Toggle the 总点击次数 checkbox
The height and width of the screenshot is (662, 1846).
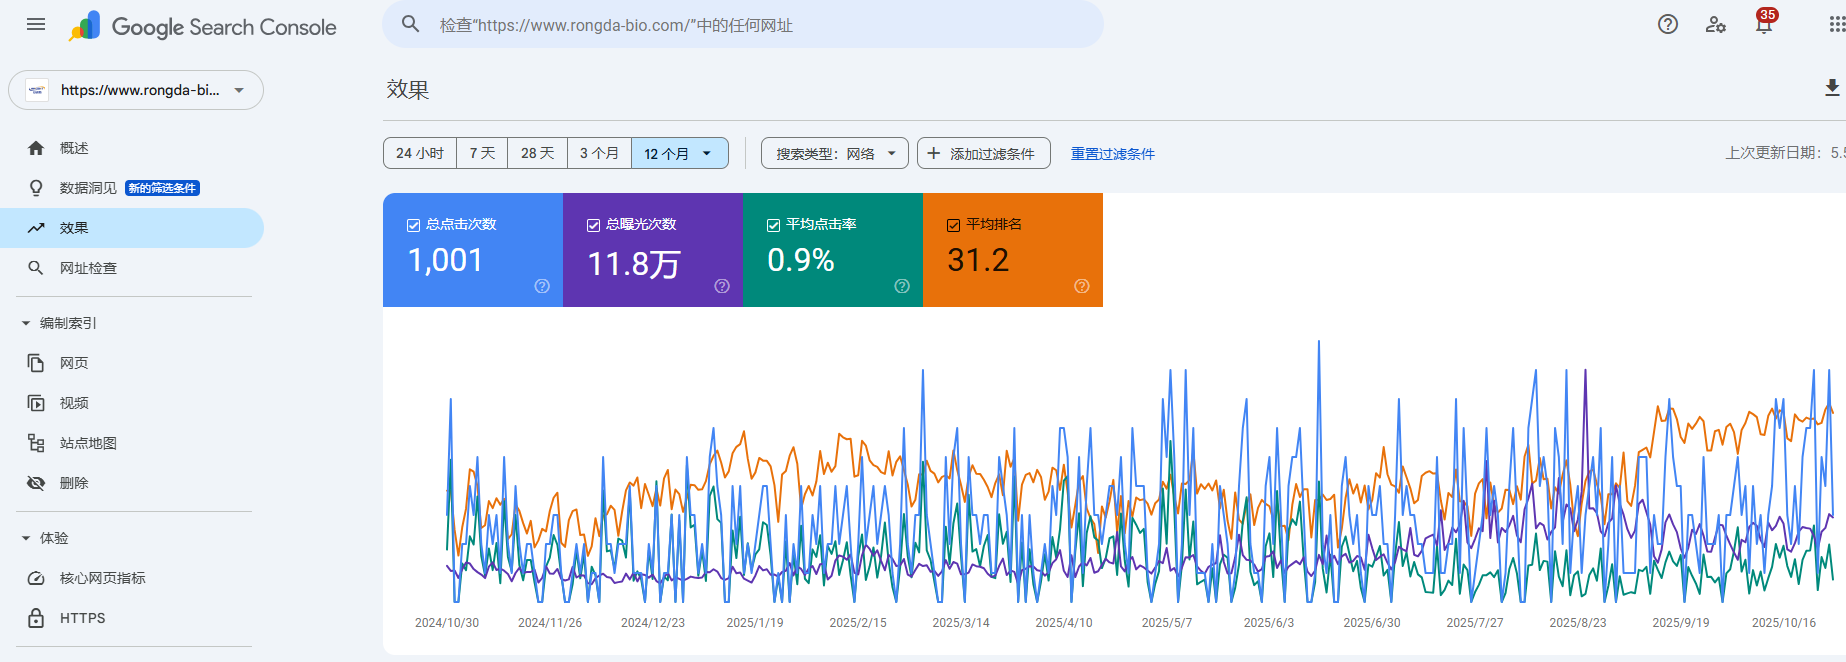(x=413, y=225)
